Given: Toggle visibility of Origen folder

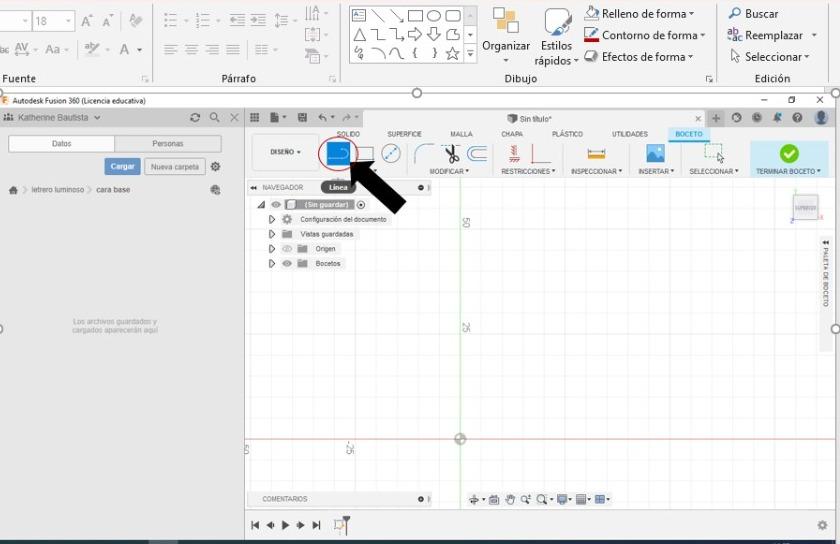Looking at the screenshot, I should 287,249.
